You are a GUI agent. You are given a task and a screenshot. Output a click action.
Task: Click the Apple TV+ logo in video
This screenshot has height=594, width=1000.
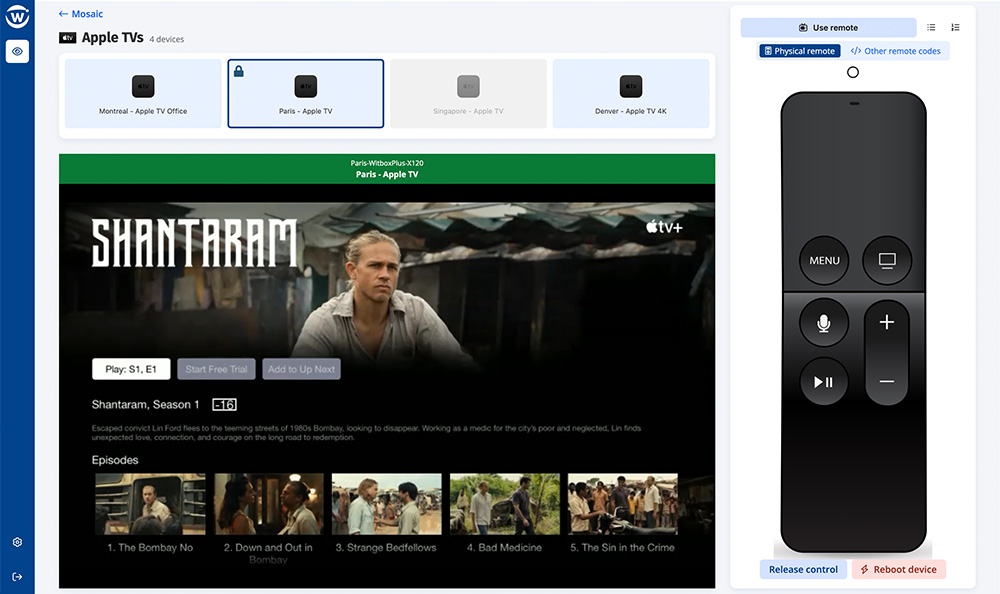click(x=664, y=226)
